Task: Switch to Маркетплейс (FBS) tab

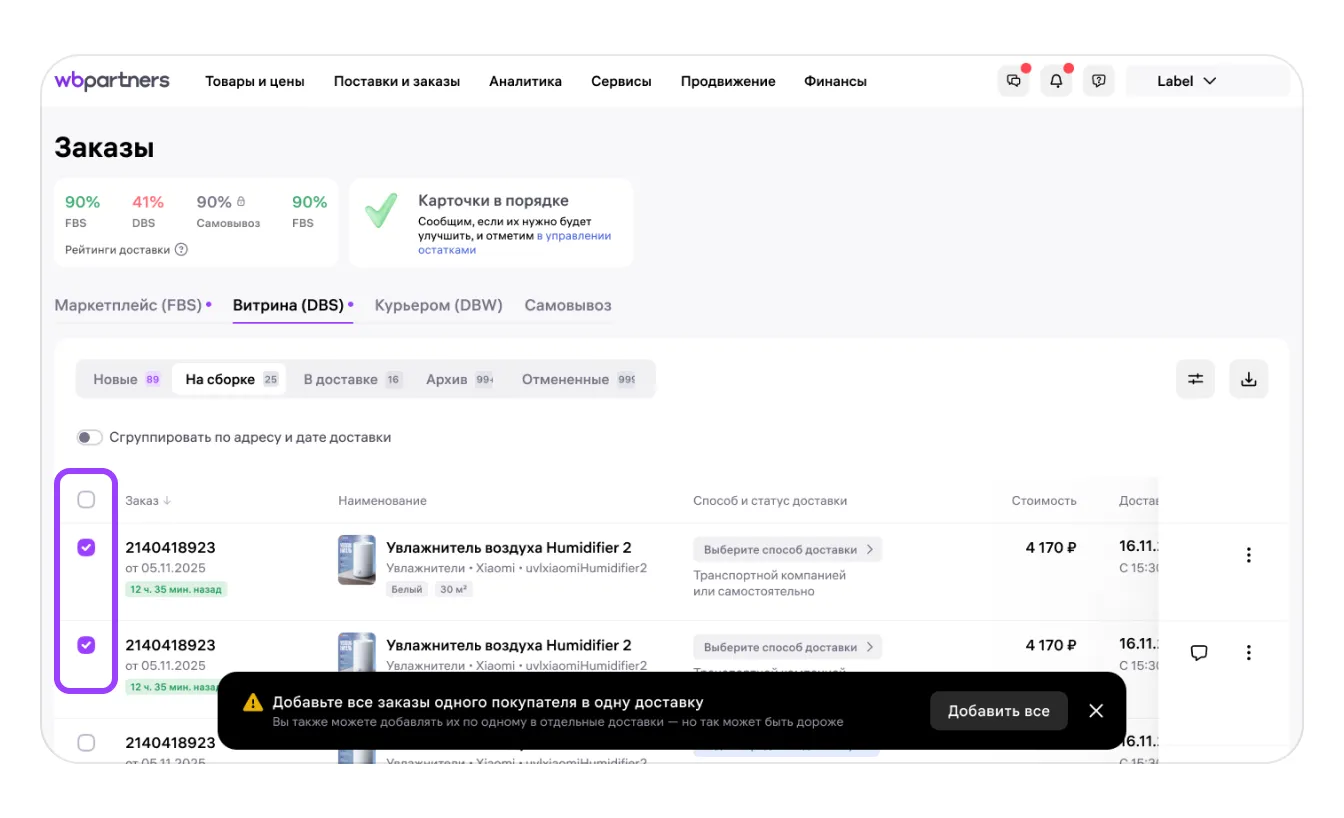Action: tap(133, 305)
